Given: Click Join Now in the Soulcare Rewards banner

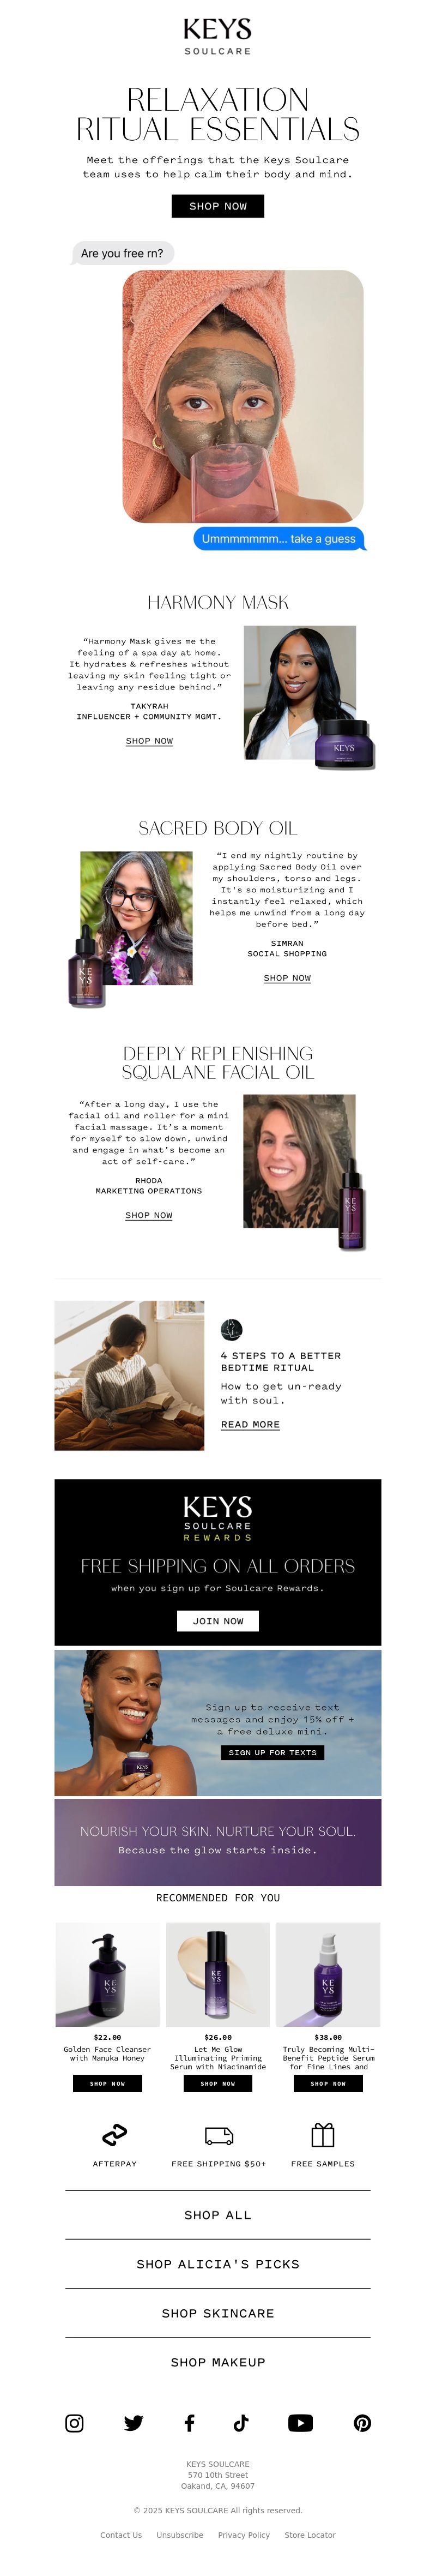Looking at the screenshot, I should (x=218, y=1620).
